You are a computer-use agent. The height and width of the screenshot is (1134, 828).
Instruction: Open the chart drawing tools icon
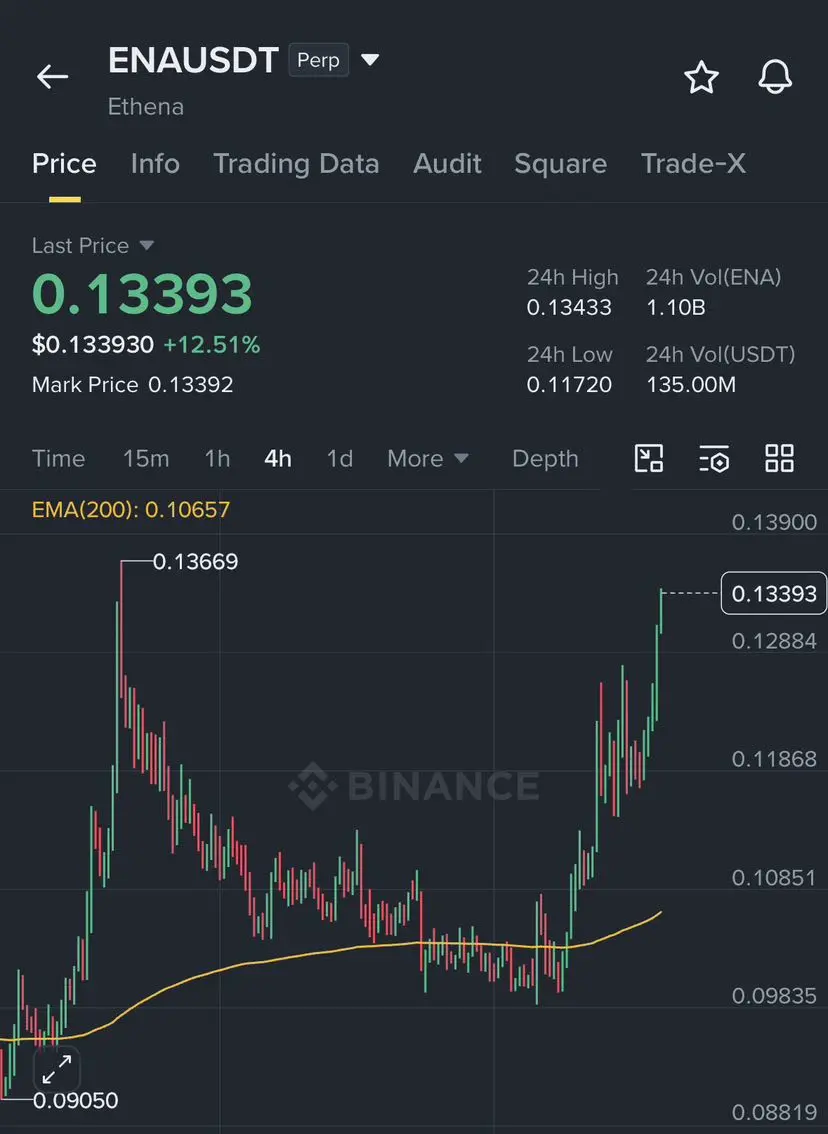(649, 459)
